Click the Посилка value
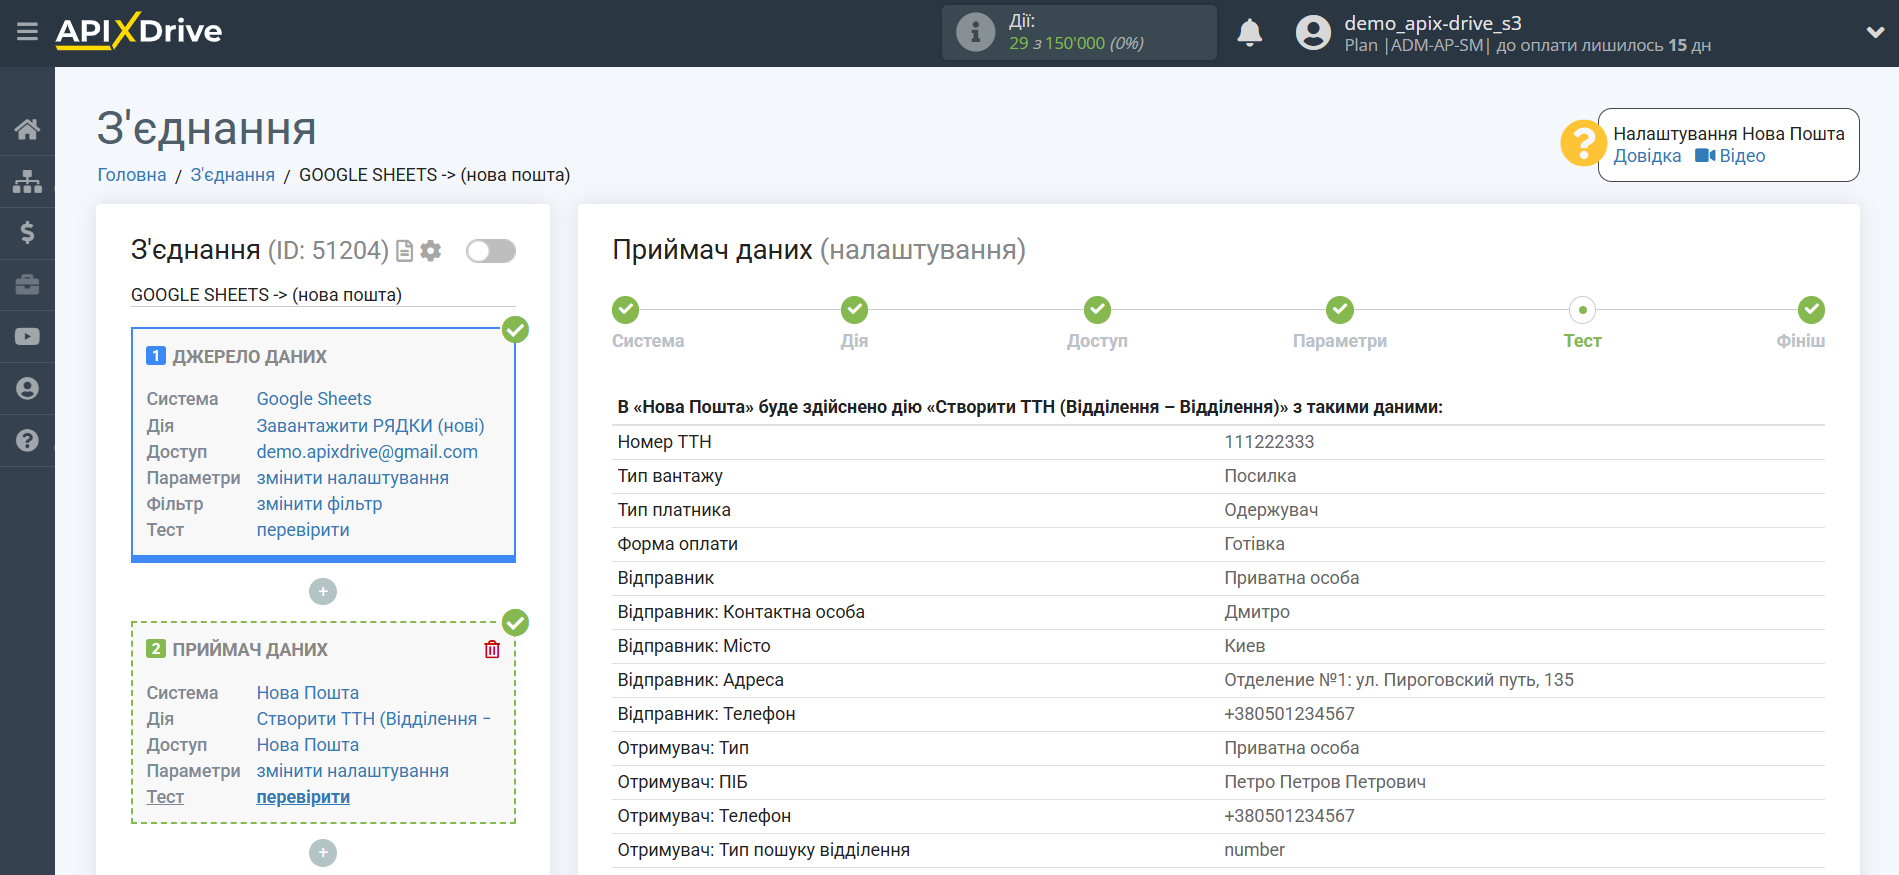This screenshot has width=1899, height=875. click(x=1260, y=476)
